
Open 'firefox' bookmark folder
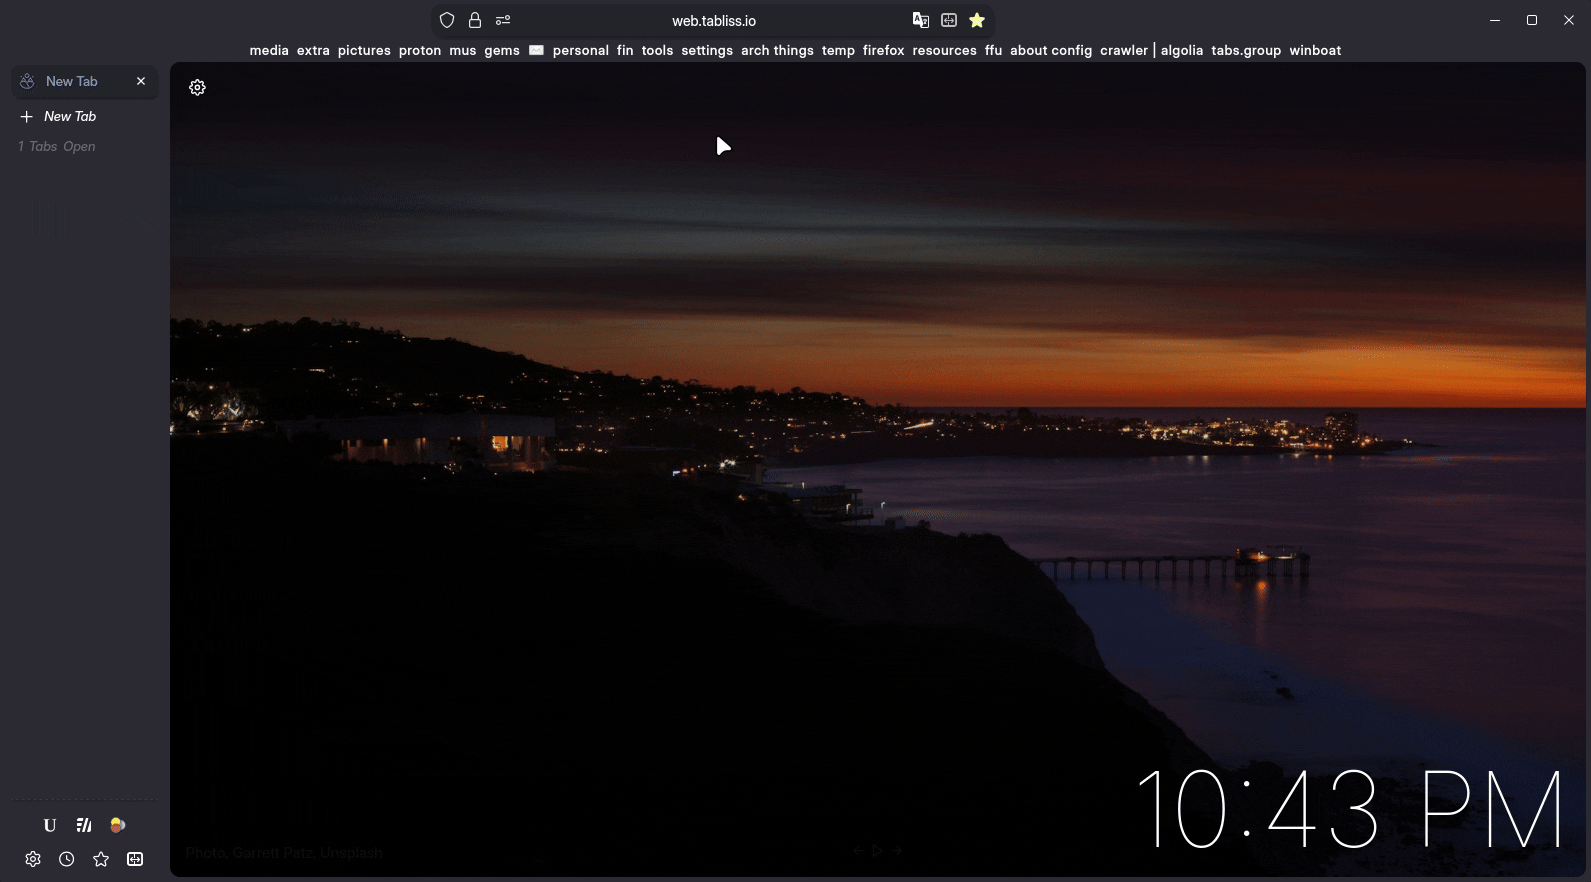point(884,50)
